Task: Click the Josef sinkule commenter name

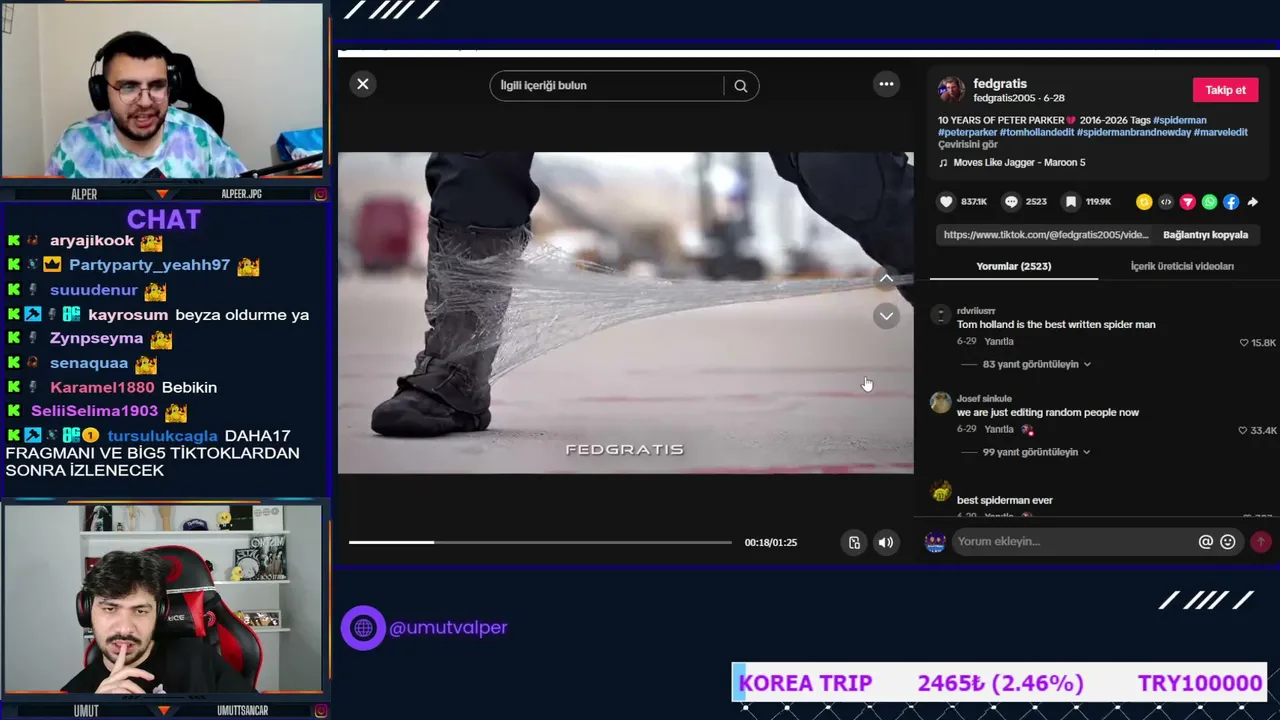Action: click(984, 399)
